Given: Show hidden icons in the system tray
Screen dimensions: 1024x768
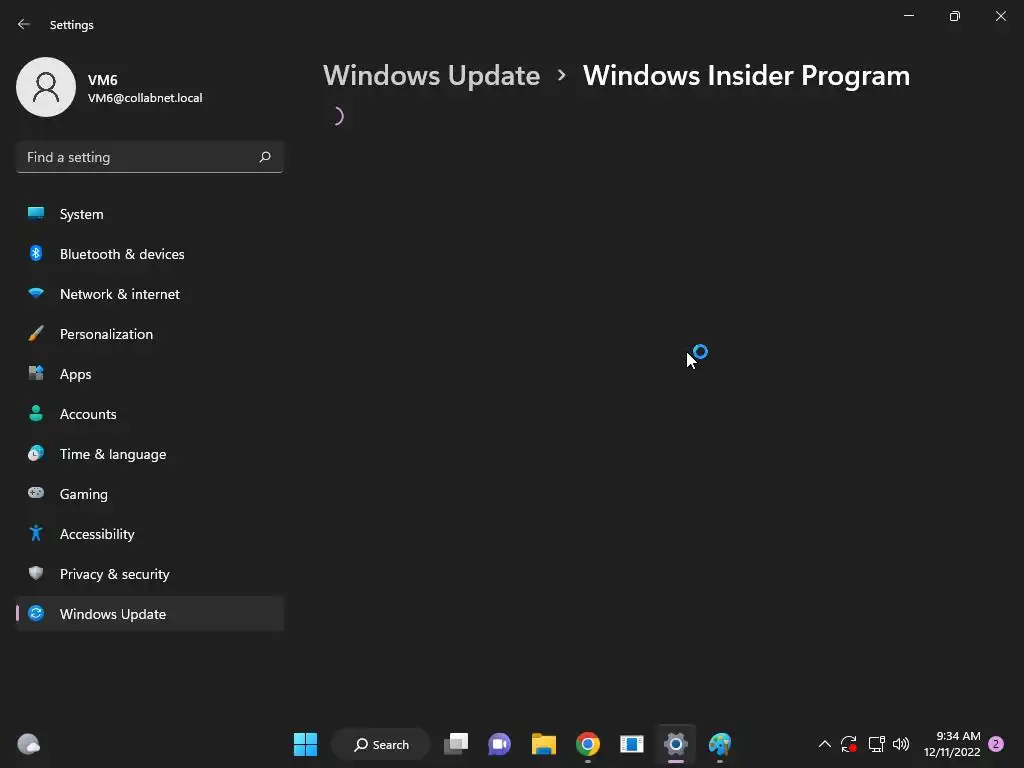Looking at the screenshot, I should click(825, 744).
